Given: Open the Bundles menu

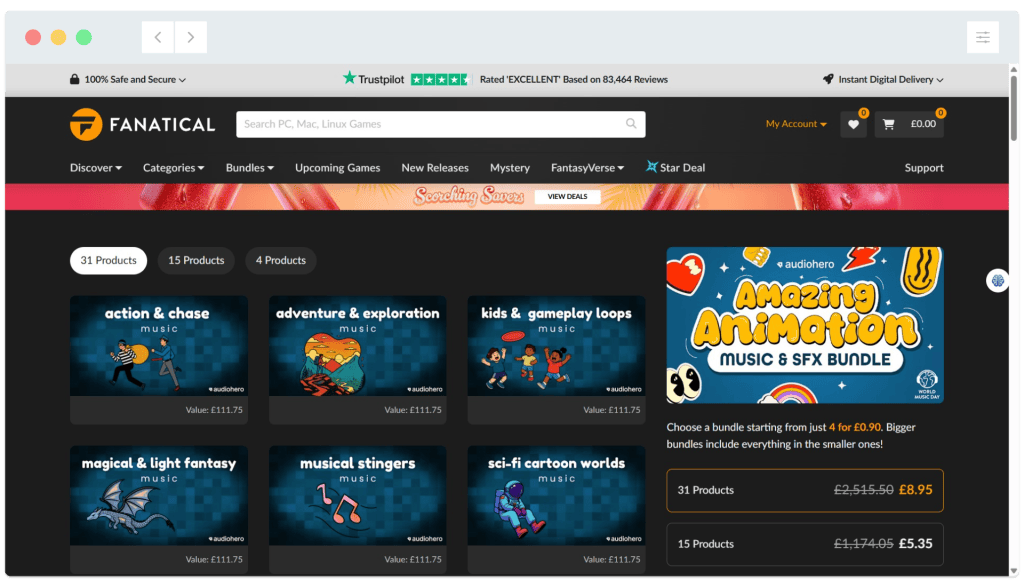Looking at the screenshot, I should 249,168.
